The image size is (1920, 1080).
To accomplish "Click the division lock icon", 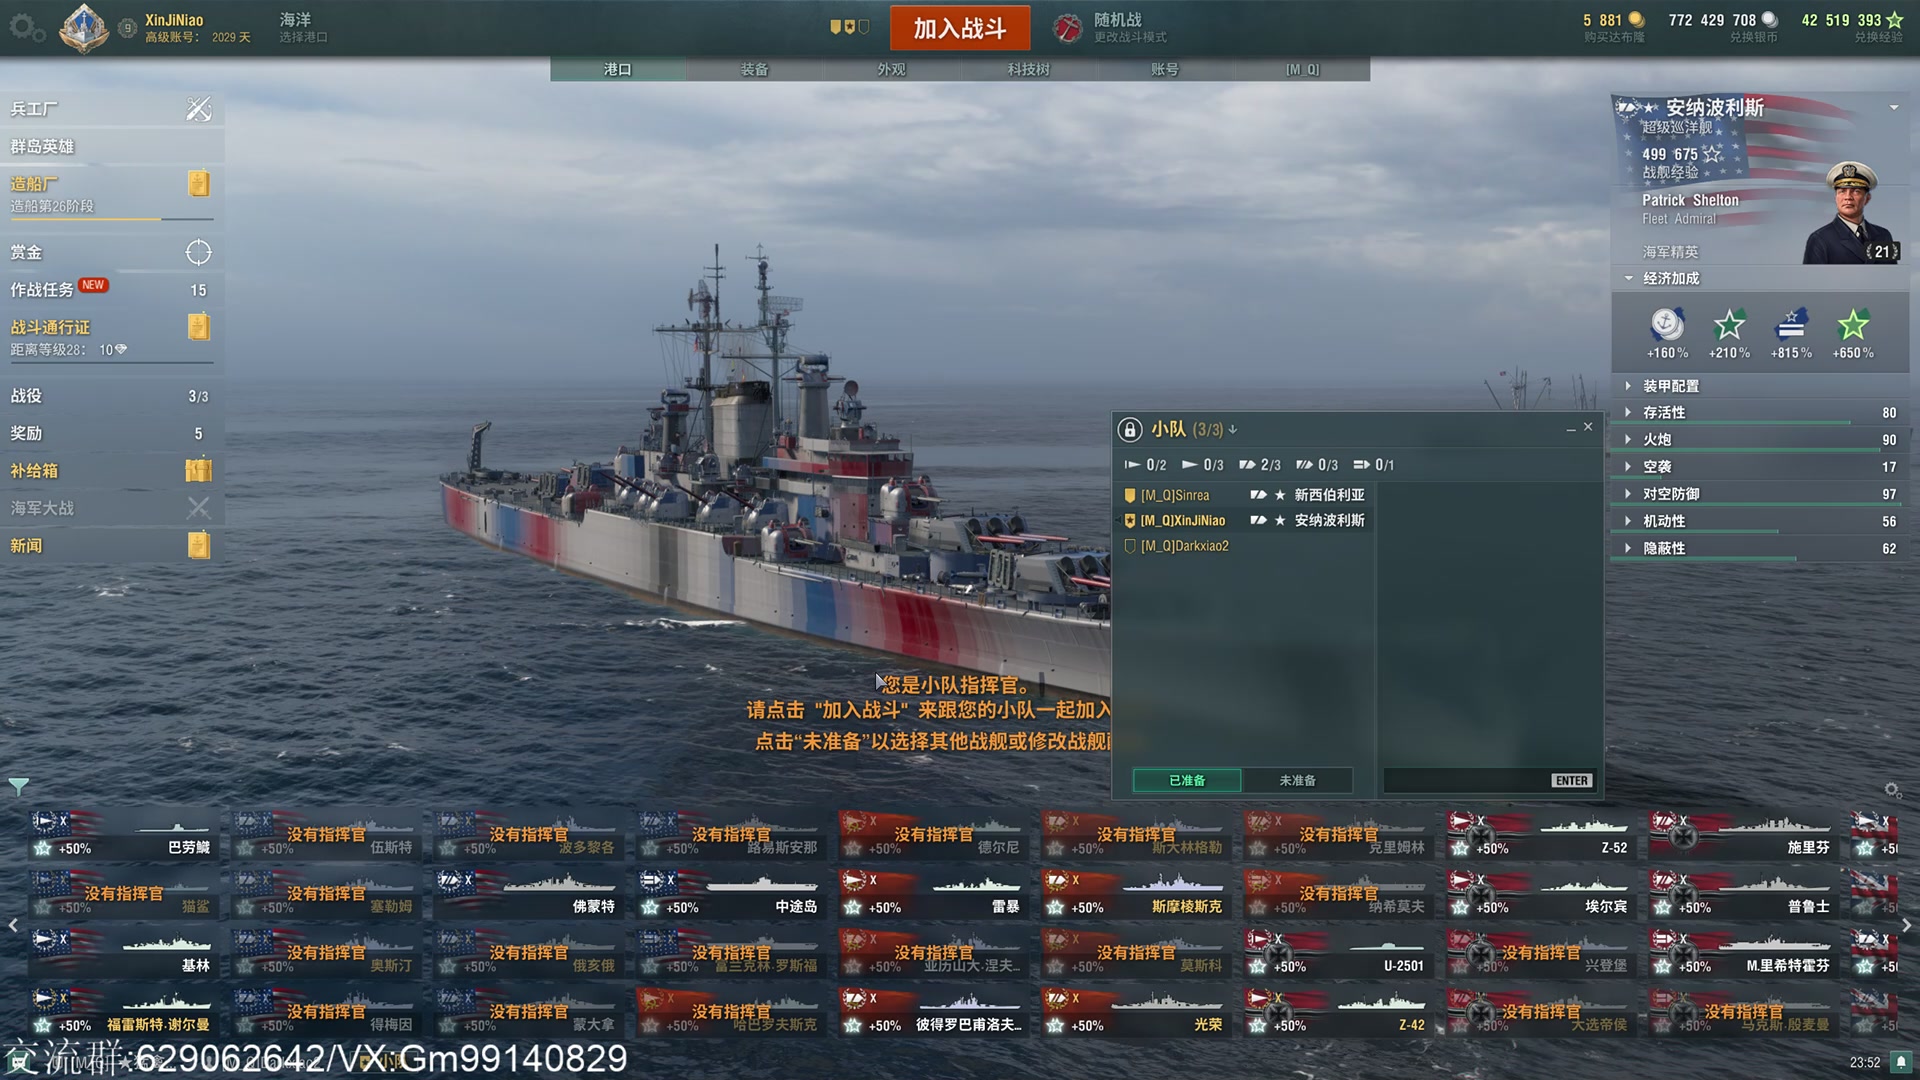I will pyautogui.click(x=1130, y=429).
